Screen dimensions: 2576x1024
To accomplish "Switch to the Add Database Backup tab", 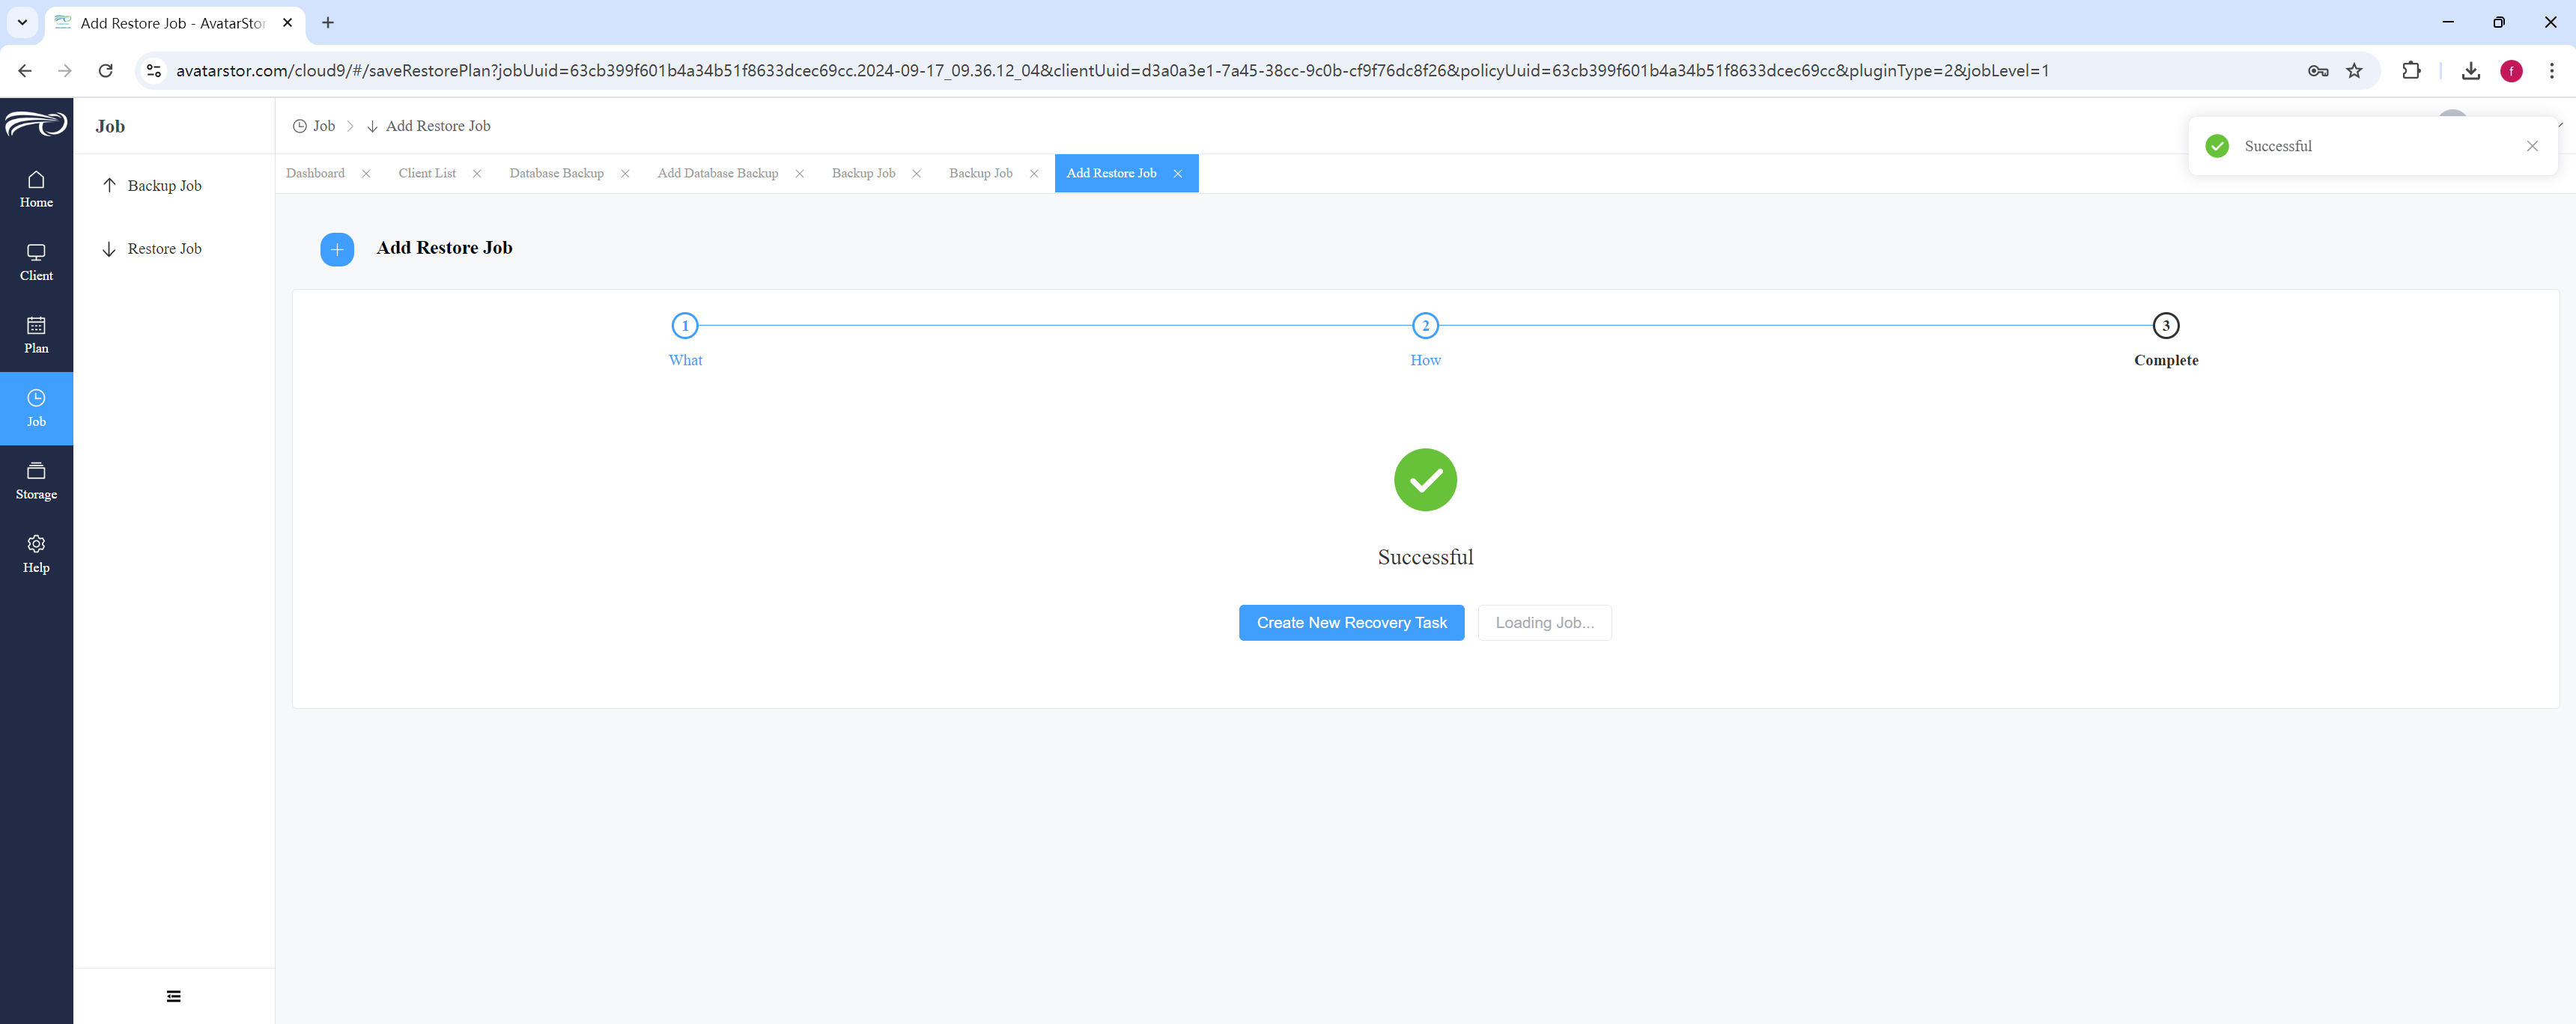I will [717, 173].
